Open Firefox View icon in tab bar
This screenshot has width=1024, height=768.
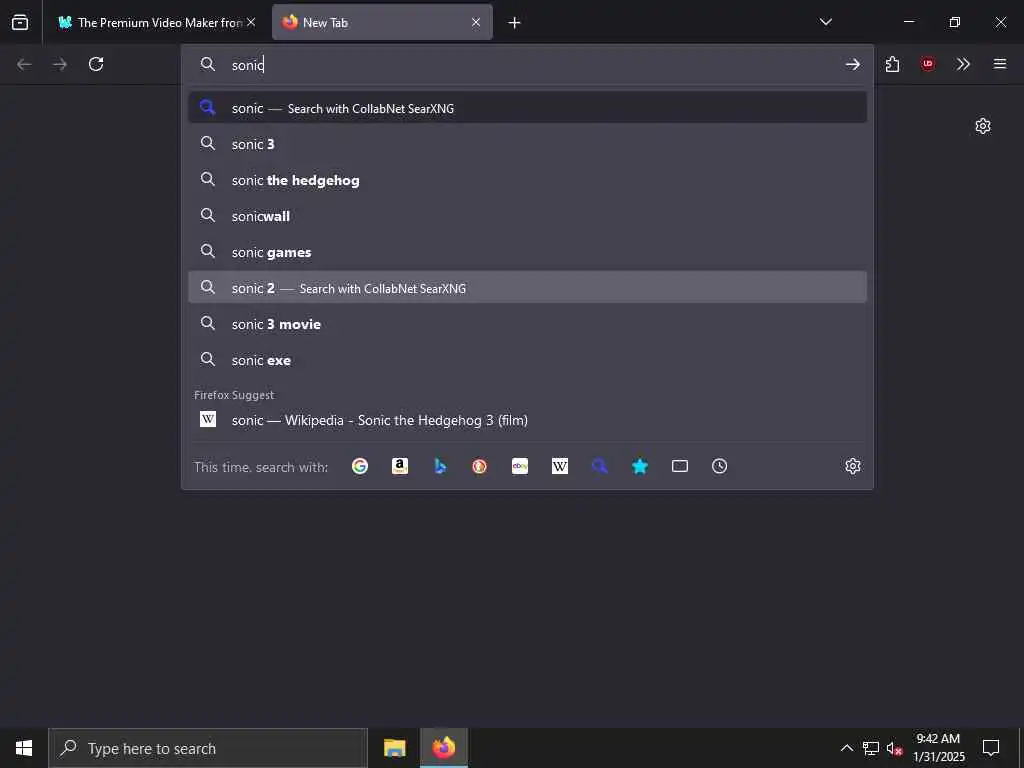20,22
